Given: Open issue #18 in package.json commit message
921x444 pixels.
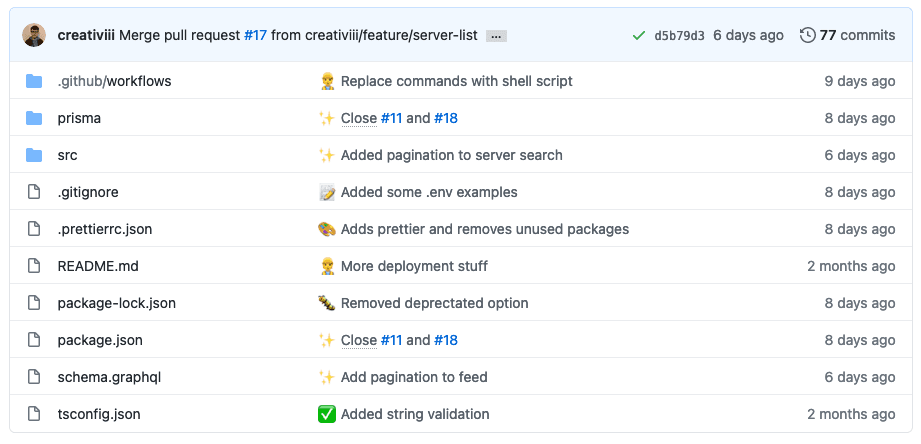Looking at the screenshot, I should pos(446,340).
